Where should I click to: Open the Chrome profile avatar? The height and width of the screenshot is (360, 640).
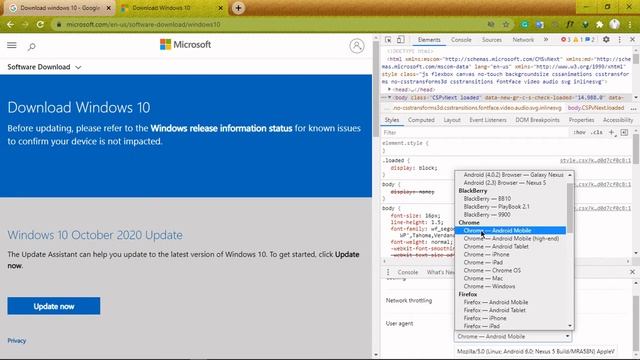[615, 24]
